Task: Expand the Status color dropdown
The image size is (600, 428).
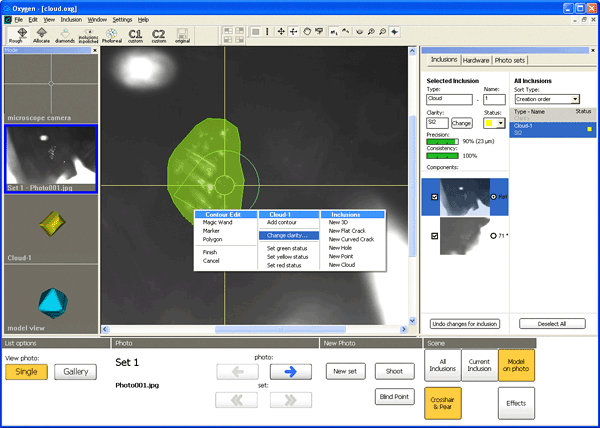Action: coord(500,123)
